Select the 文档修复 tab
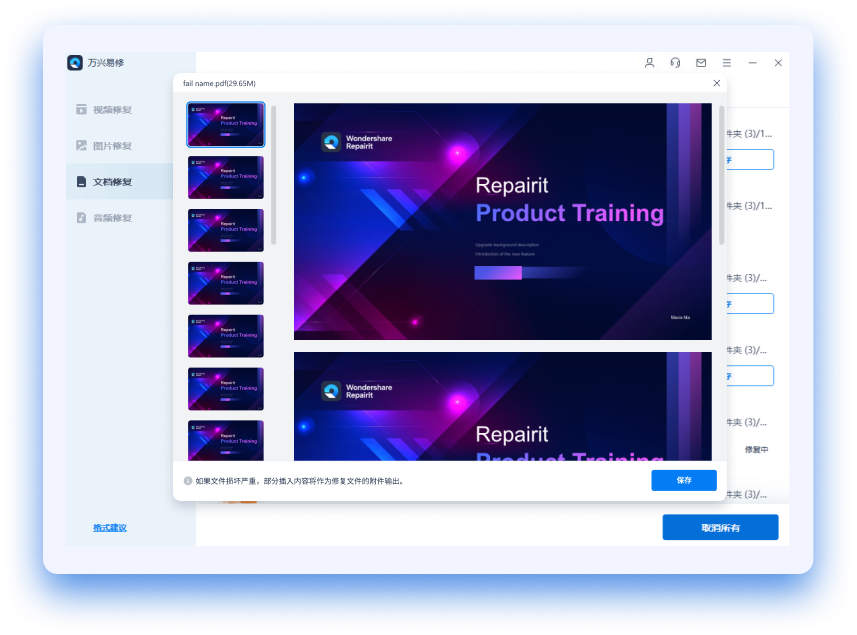Image resolution: width=857 pixels, height=635 pixels. [120, 181]
